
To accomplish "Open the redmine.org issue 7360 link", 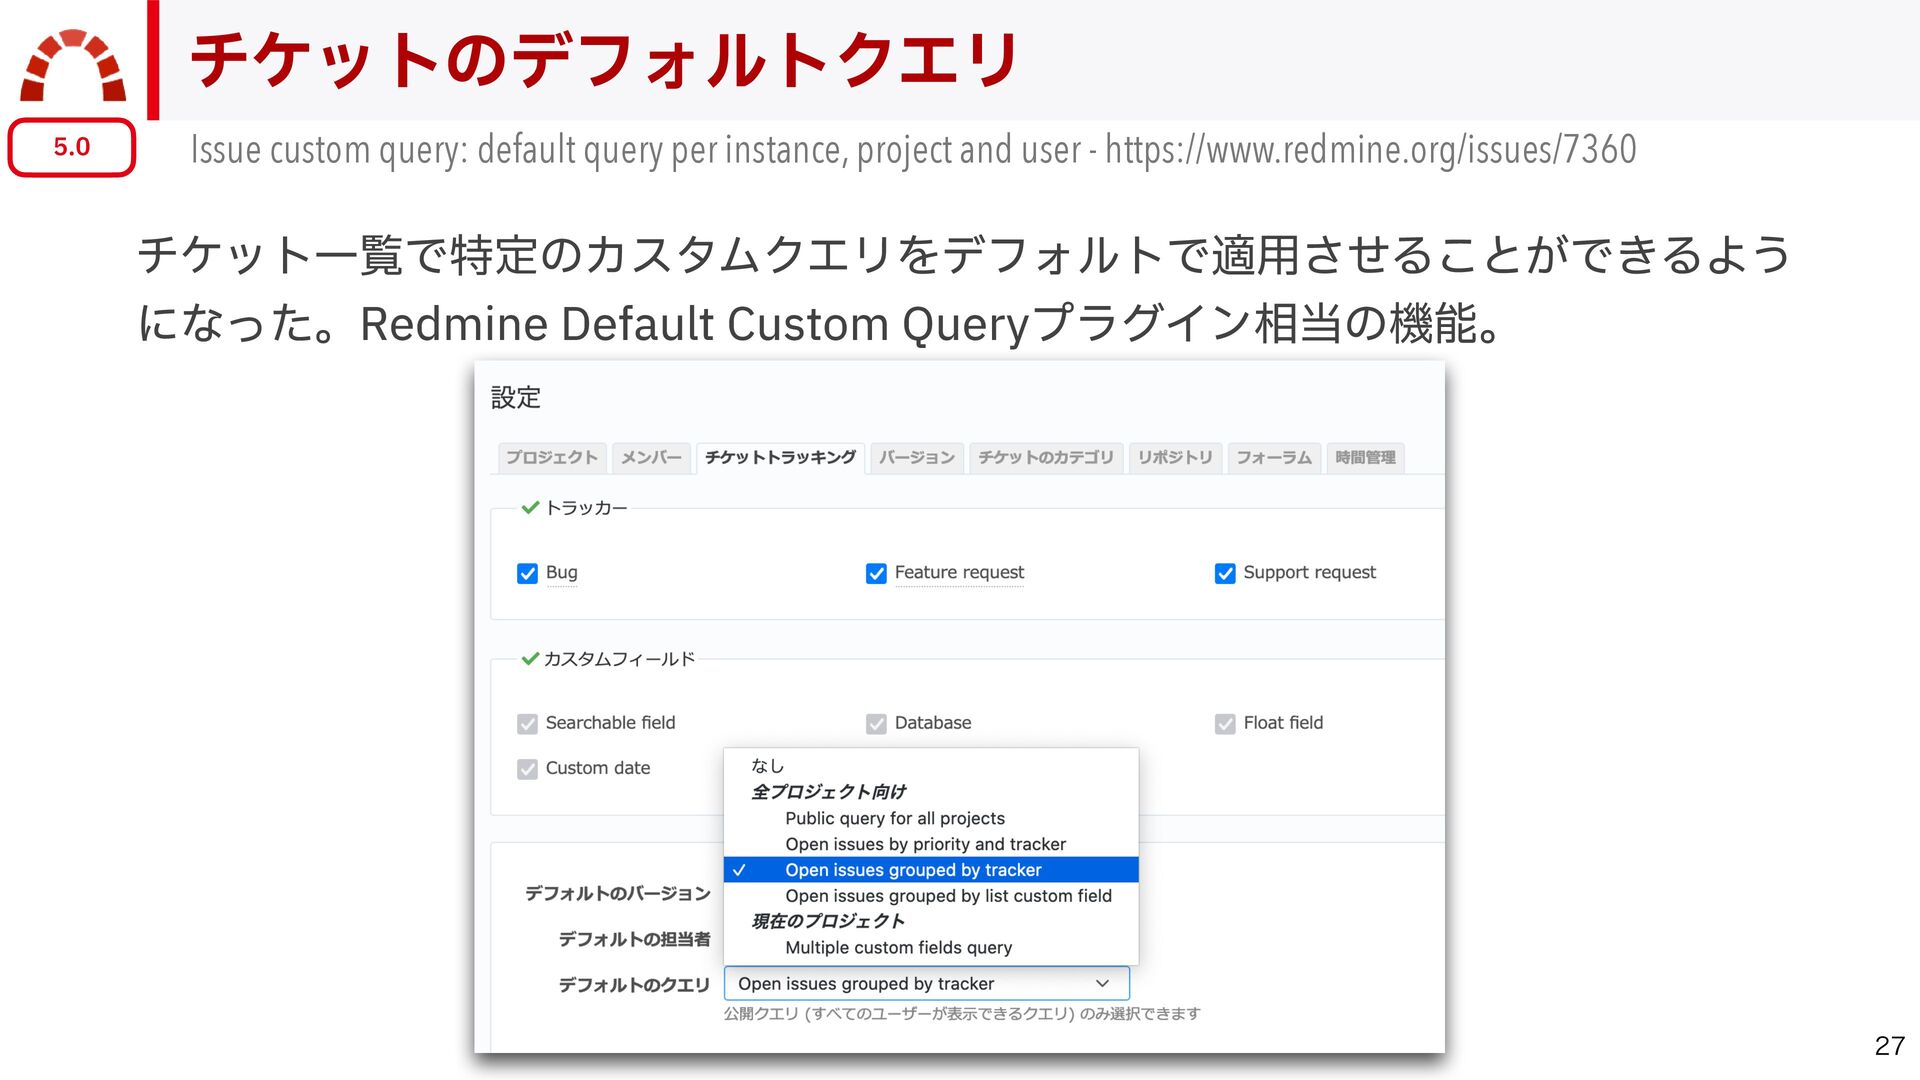I will coord(1370,150).
